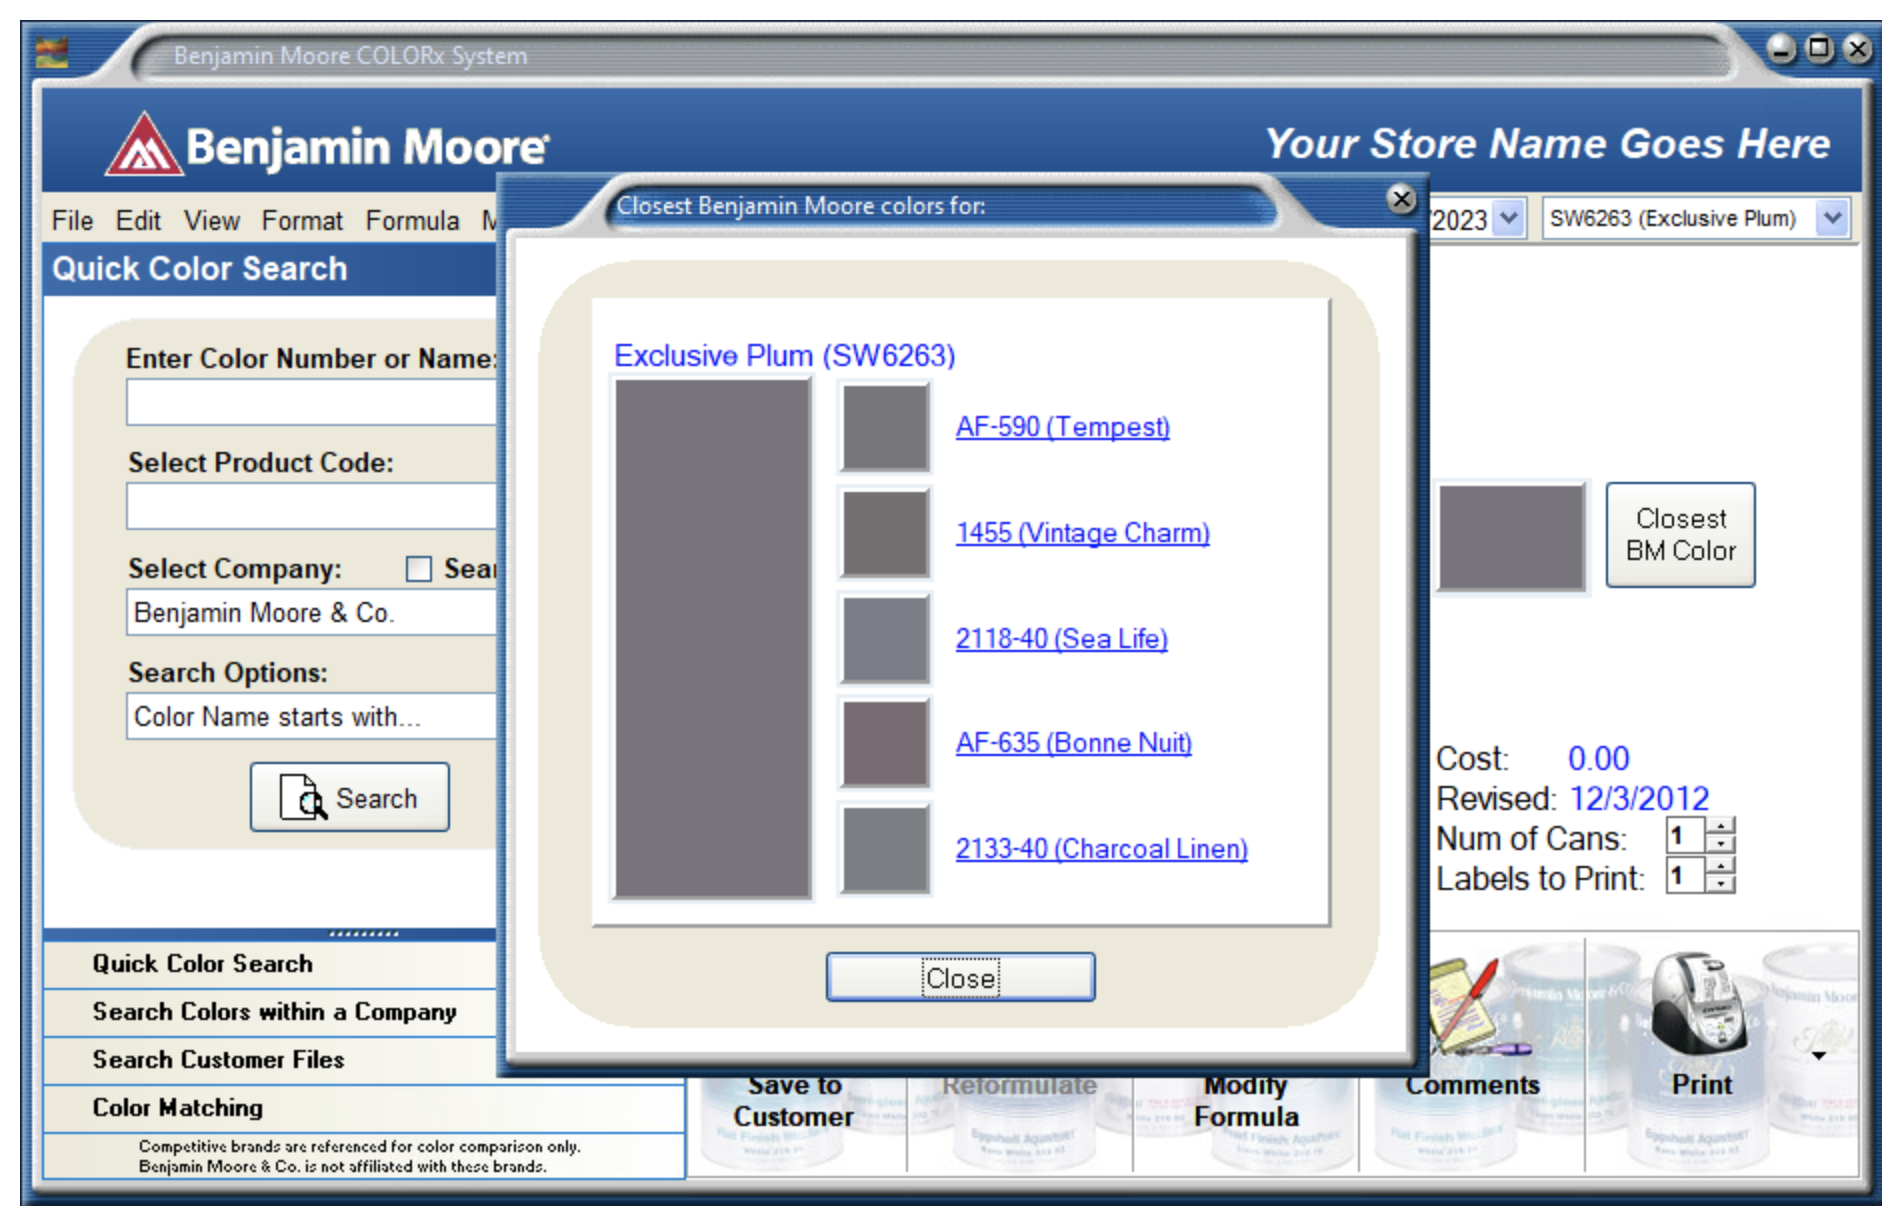Click the Close button in the dialog
This screenshot has height=1226, width=1902.
point(960,977)
